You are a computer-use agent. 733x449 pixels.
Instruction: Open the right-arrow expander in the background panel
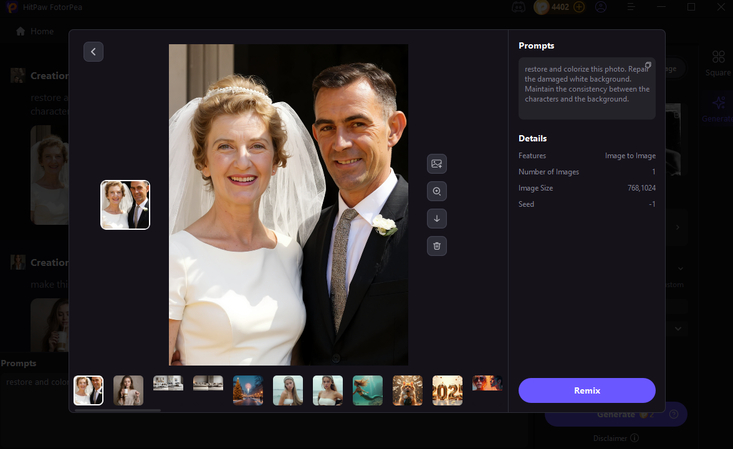(x=678, y=227)
